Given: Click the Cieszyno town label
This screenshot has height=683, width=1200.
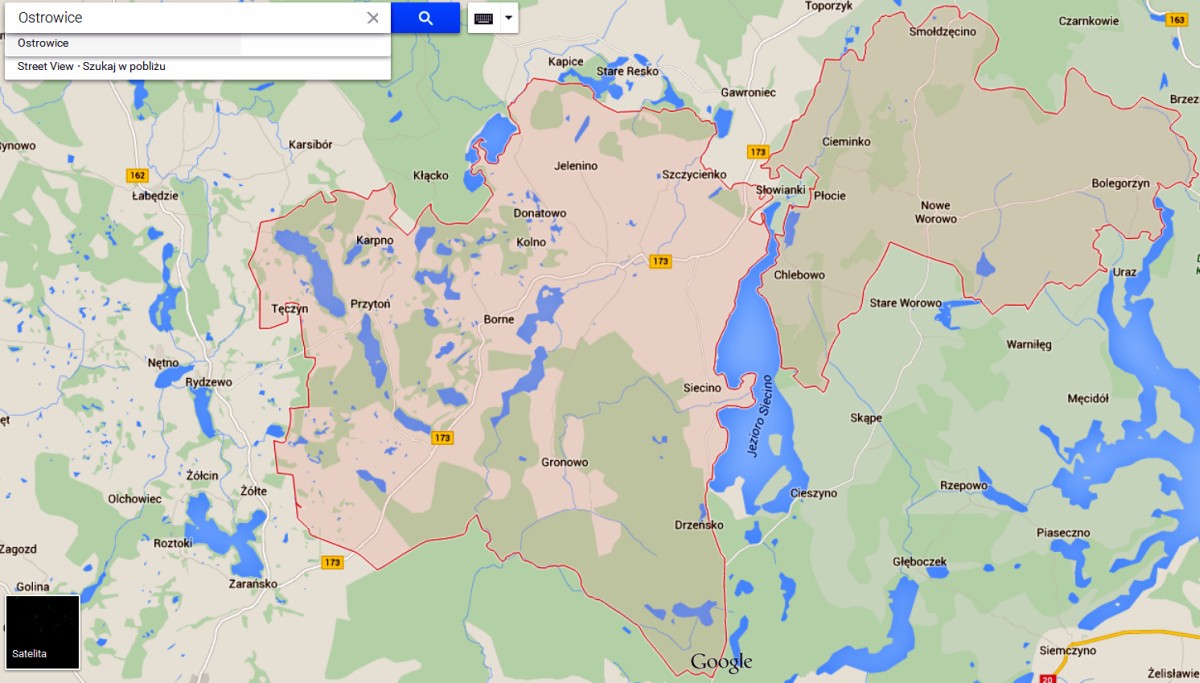Looking at the screenshot, I should click(x=813, y=493).
